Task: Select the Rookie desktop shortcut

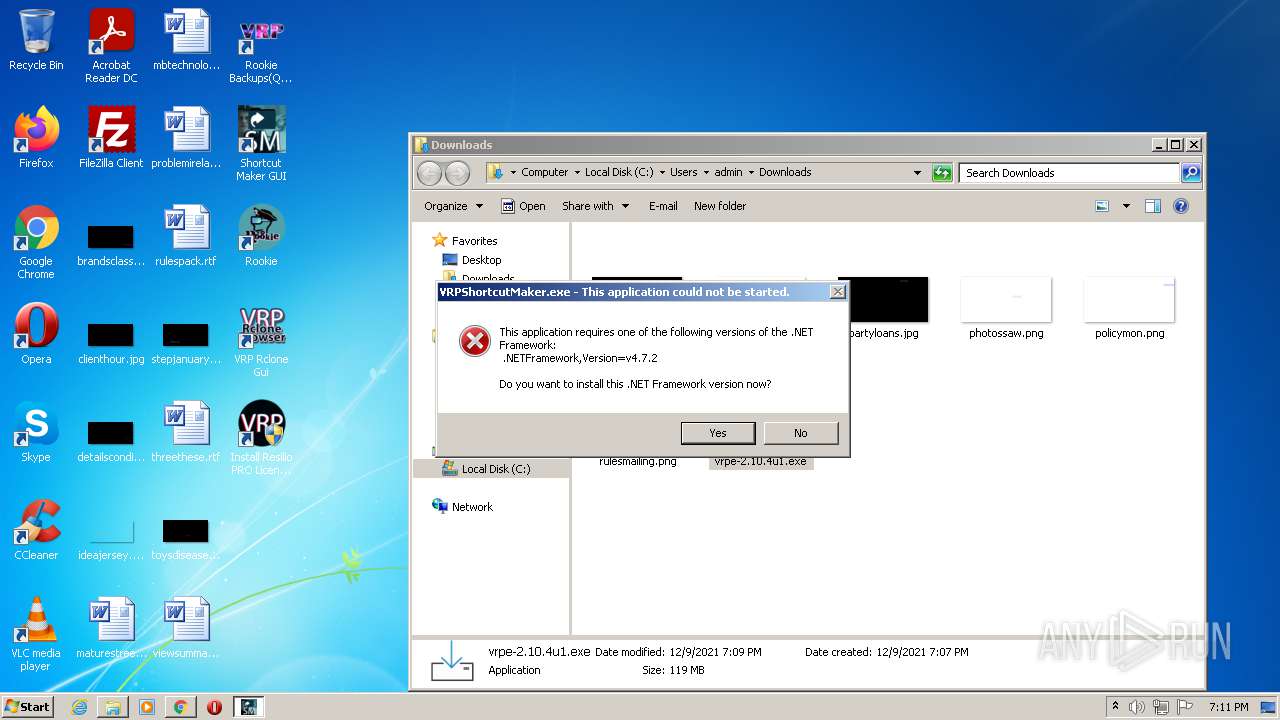Action: [261, 236]
